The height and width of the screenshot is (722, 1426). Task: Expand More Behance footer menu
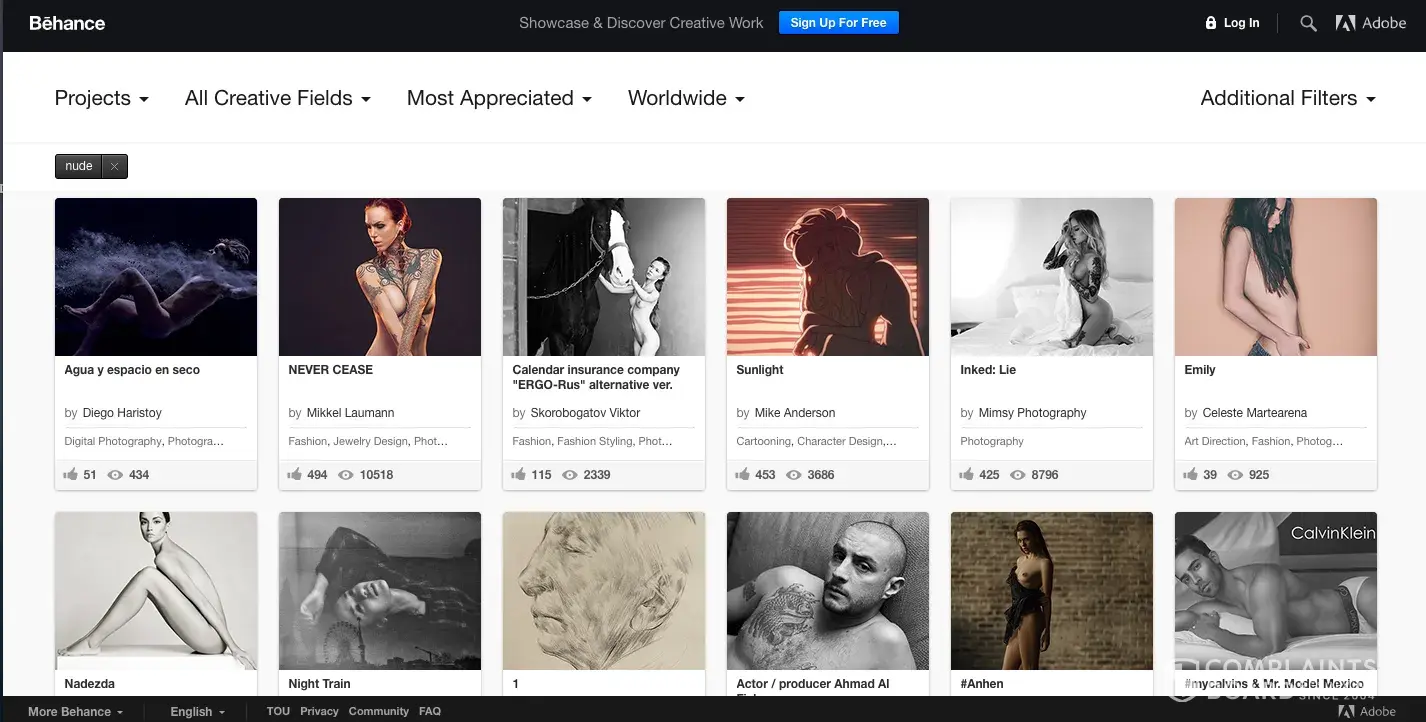tap(76, 712)
